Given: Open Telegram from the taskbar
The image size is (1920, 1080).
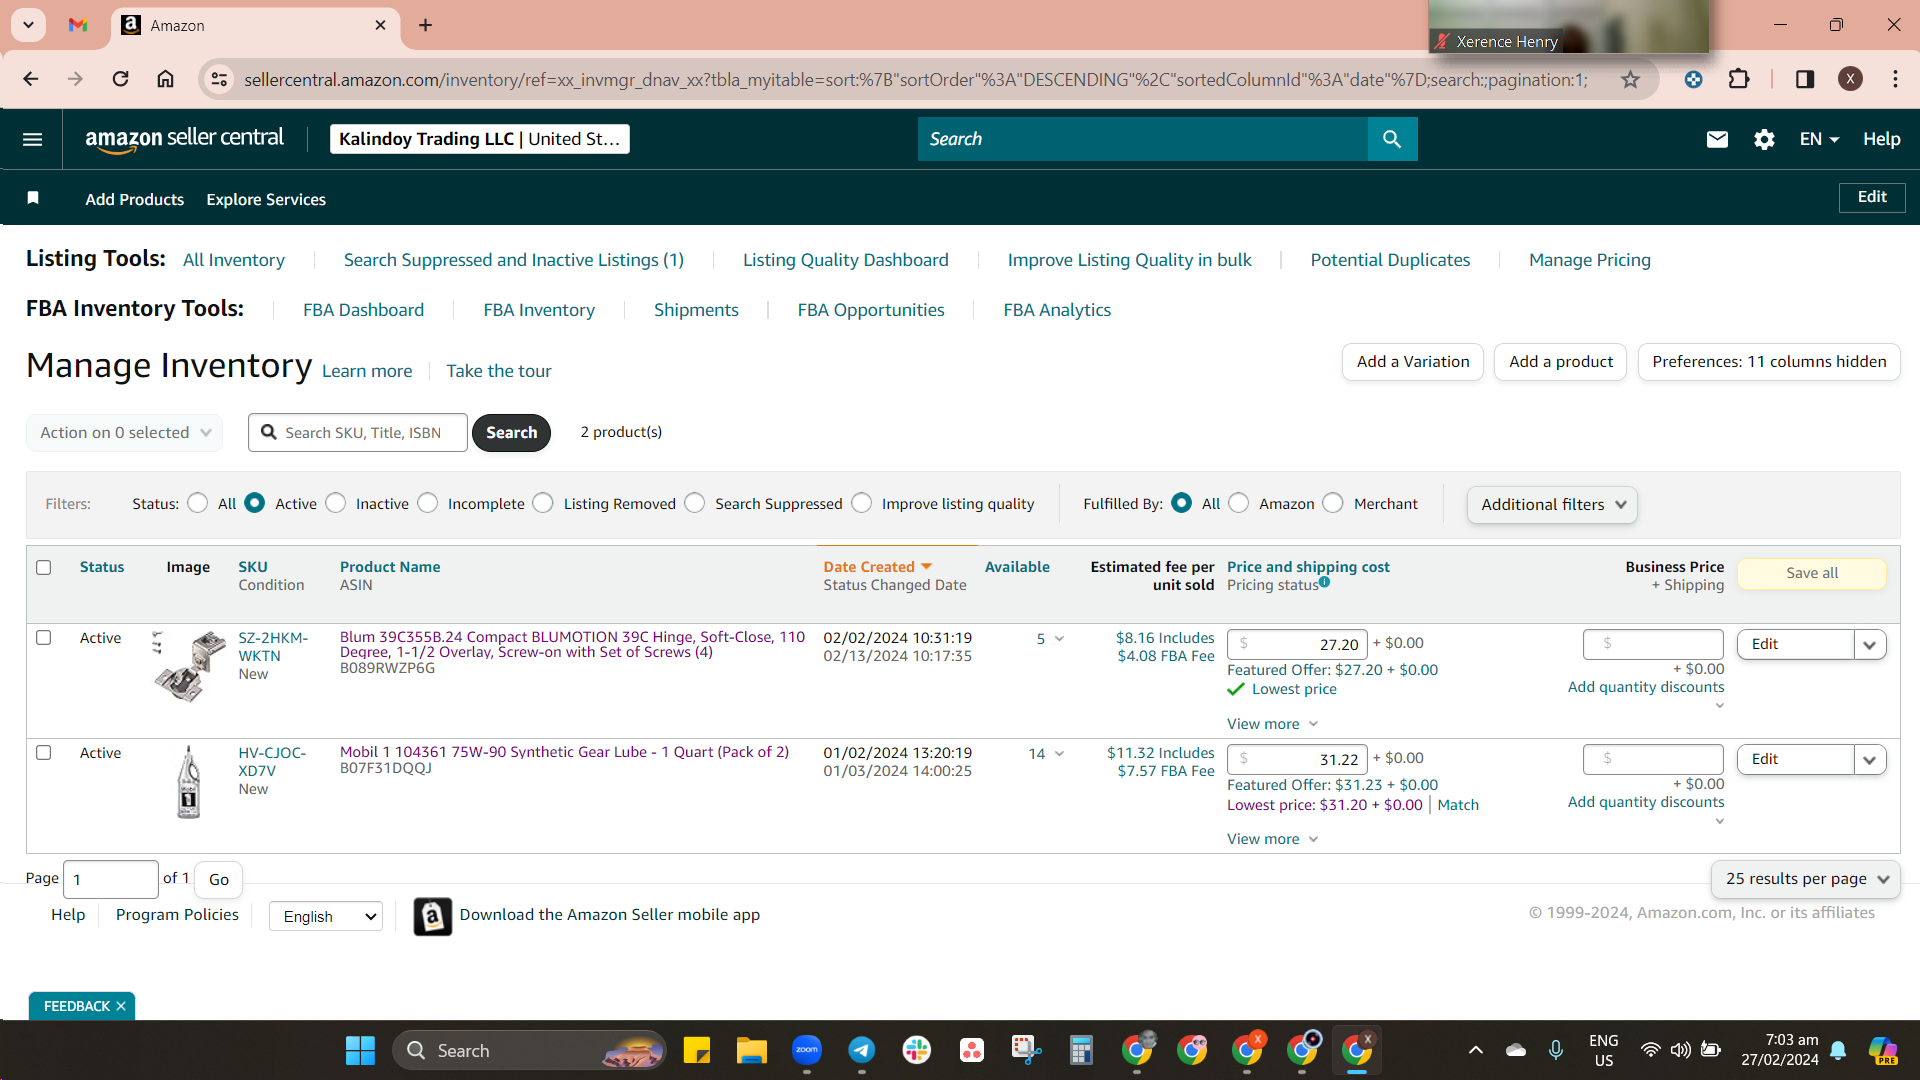Looking at the screenshot, I should click(x=861, y=1050).
